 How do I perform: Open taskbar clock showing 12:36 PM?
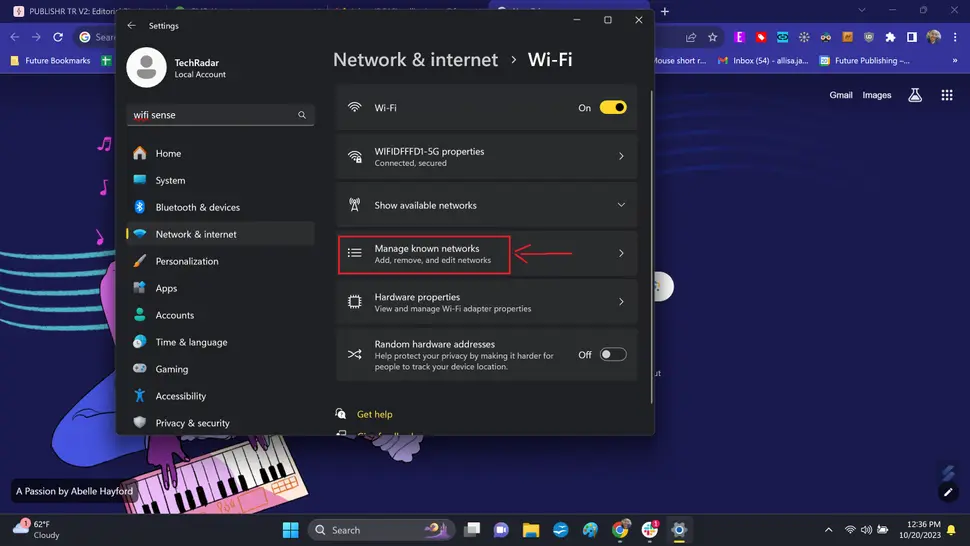click(920, 530)
